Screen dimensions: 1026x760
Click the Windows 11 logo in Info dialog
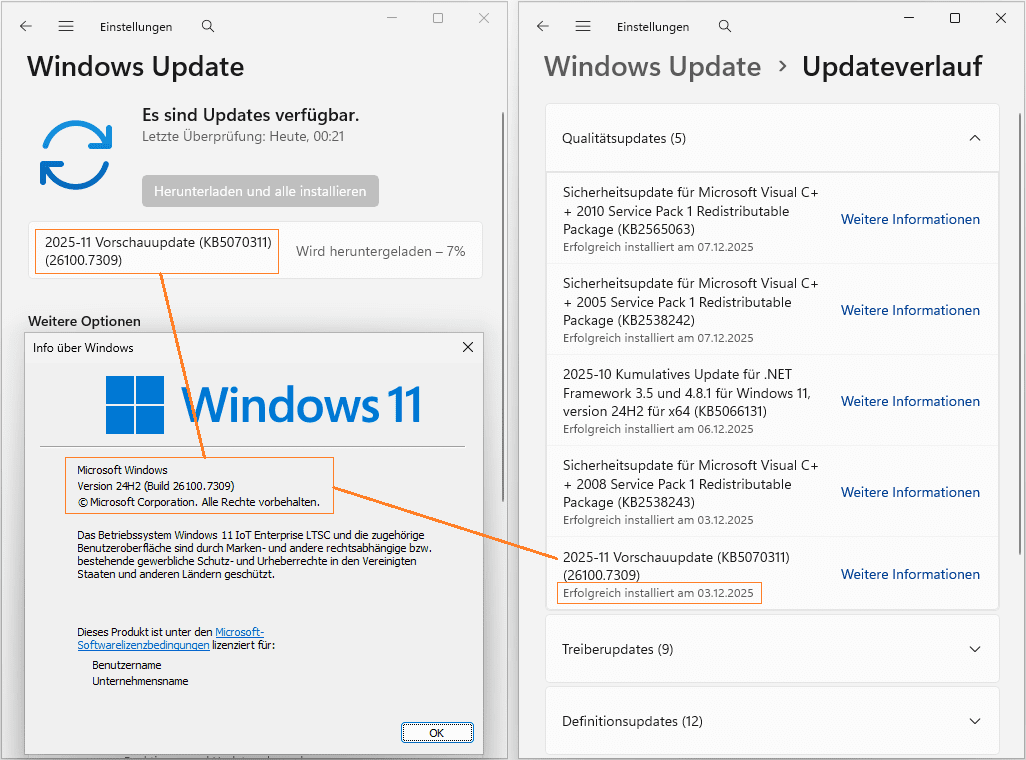(x=262, y=405)
